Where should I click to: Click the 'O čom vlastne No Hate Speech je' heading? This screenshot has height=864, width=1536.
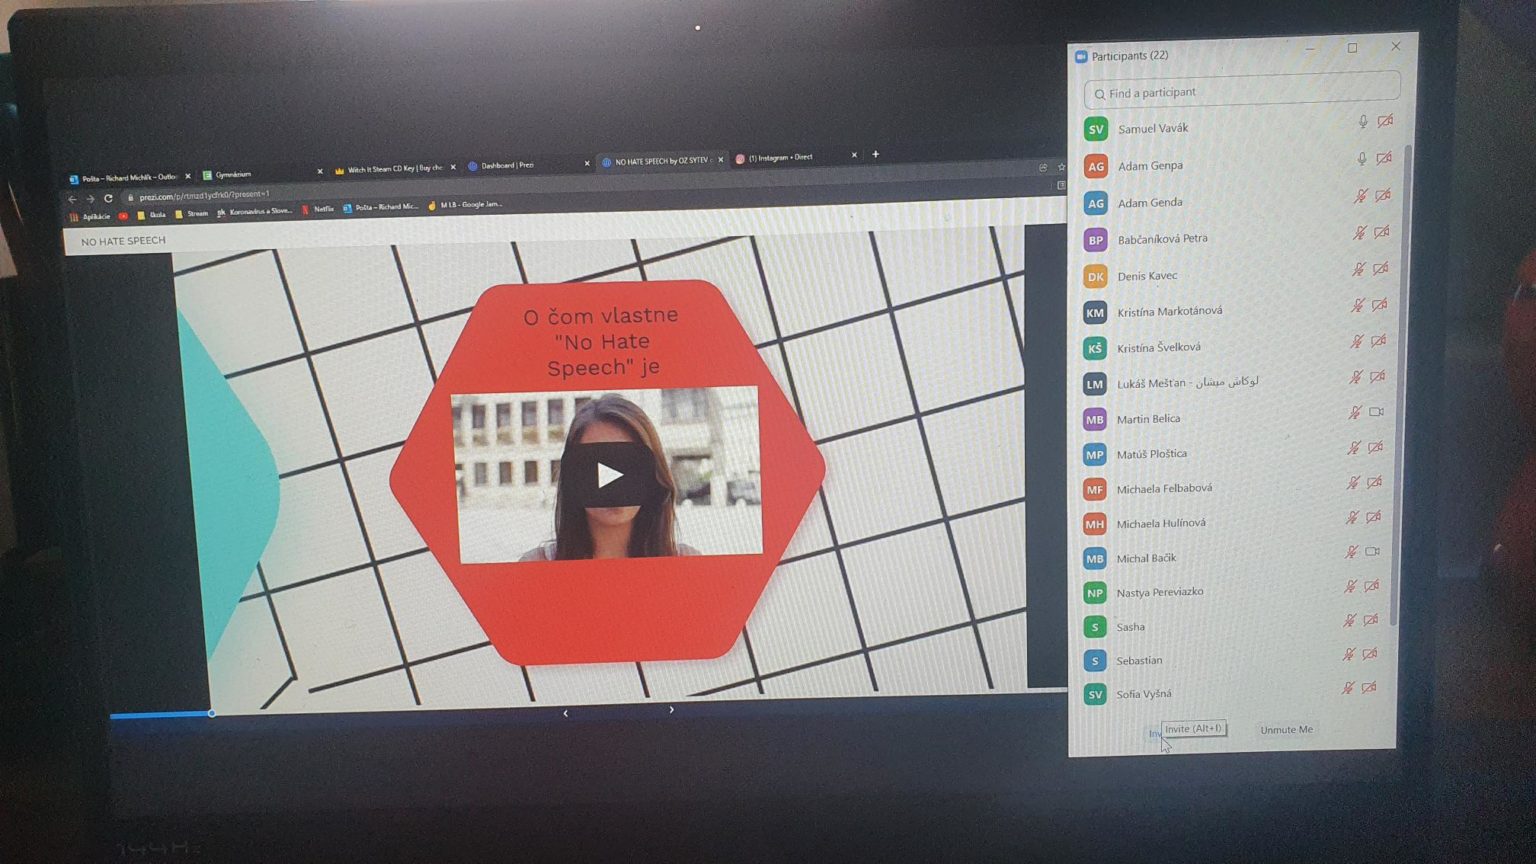coord(602,341)
